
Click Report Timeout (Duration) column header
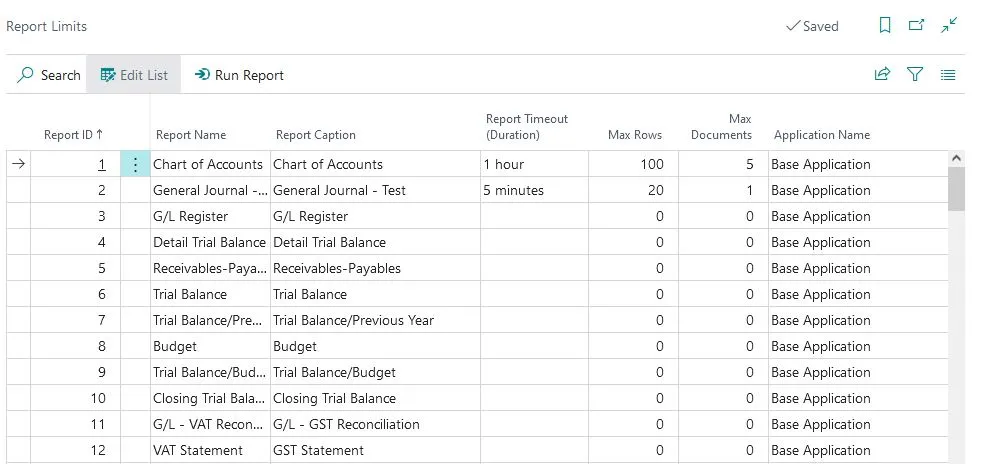[x=527, y=127]
